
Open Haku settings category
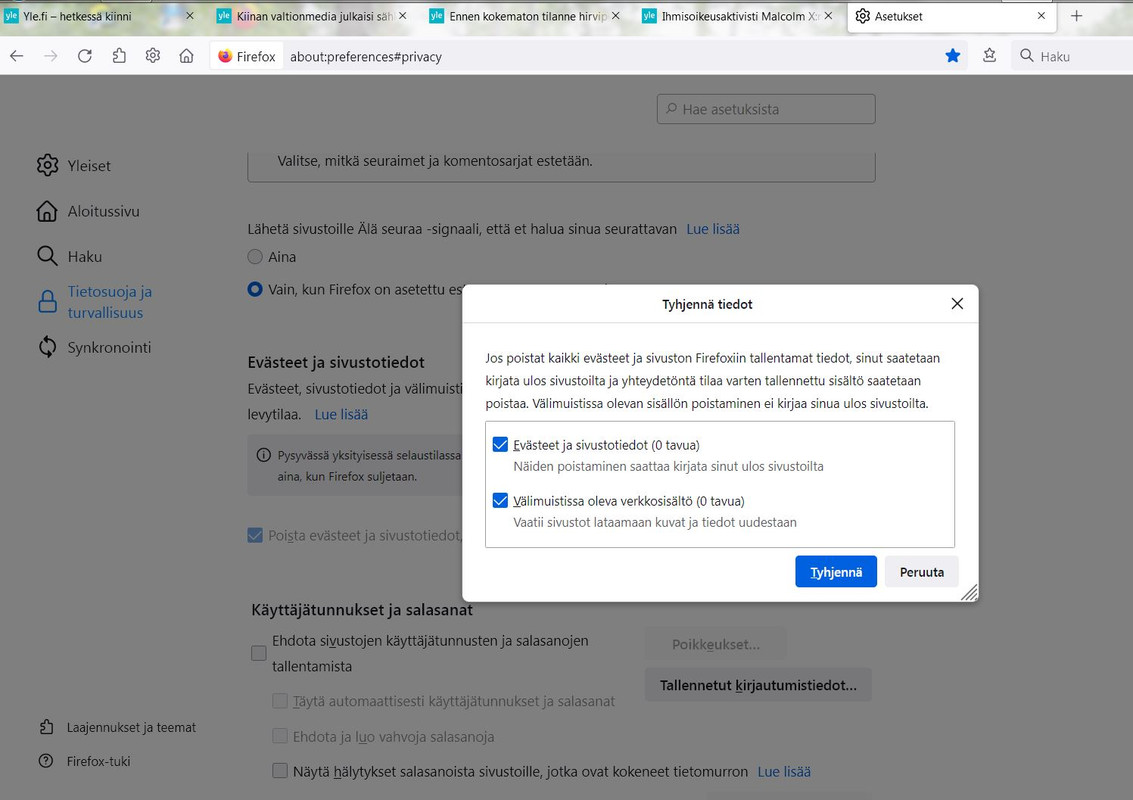pyautogui.click(x=85, y=257)
